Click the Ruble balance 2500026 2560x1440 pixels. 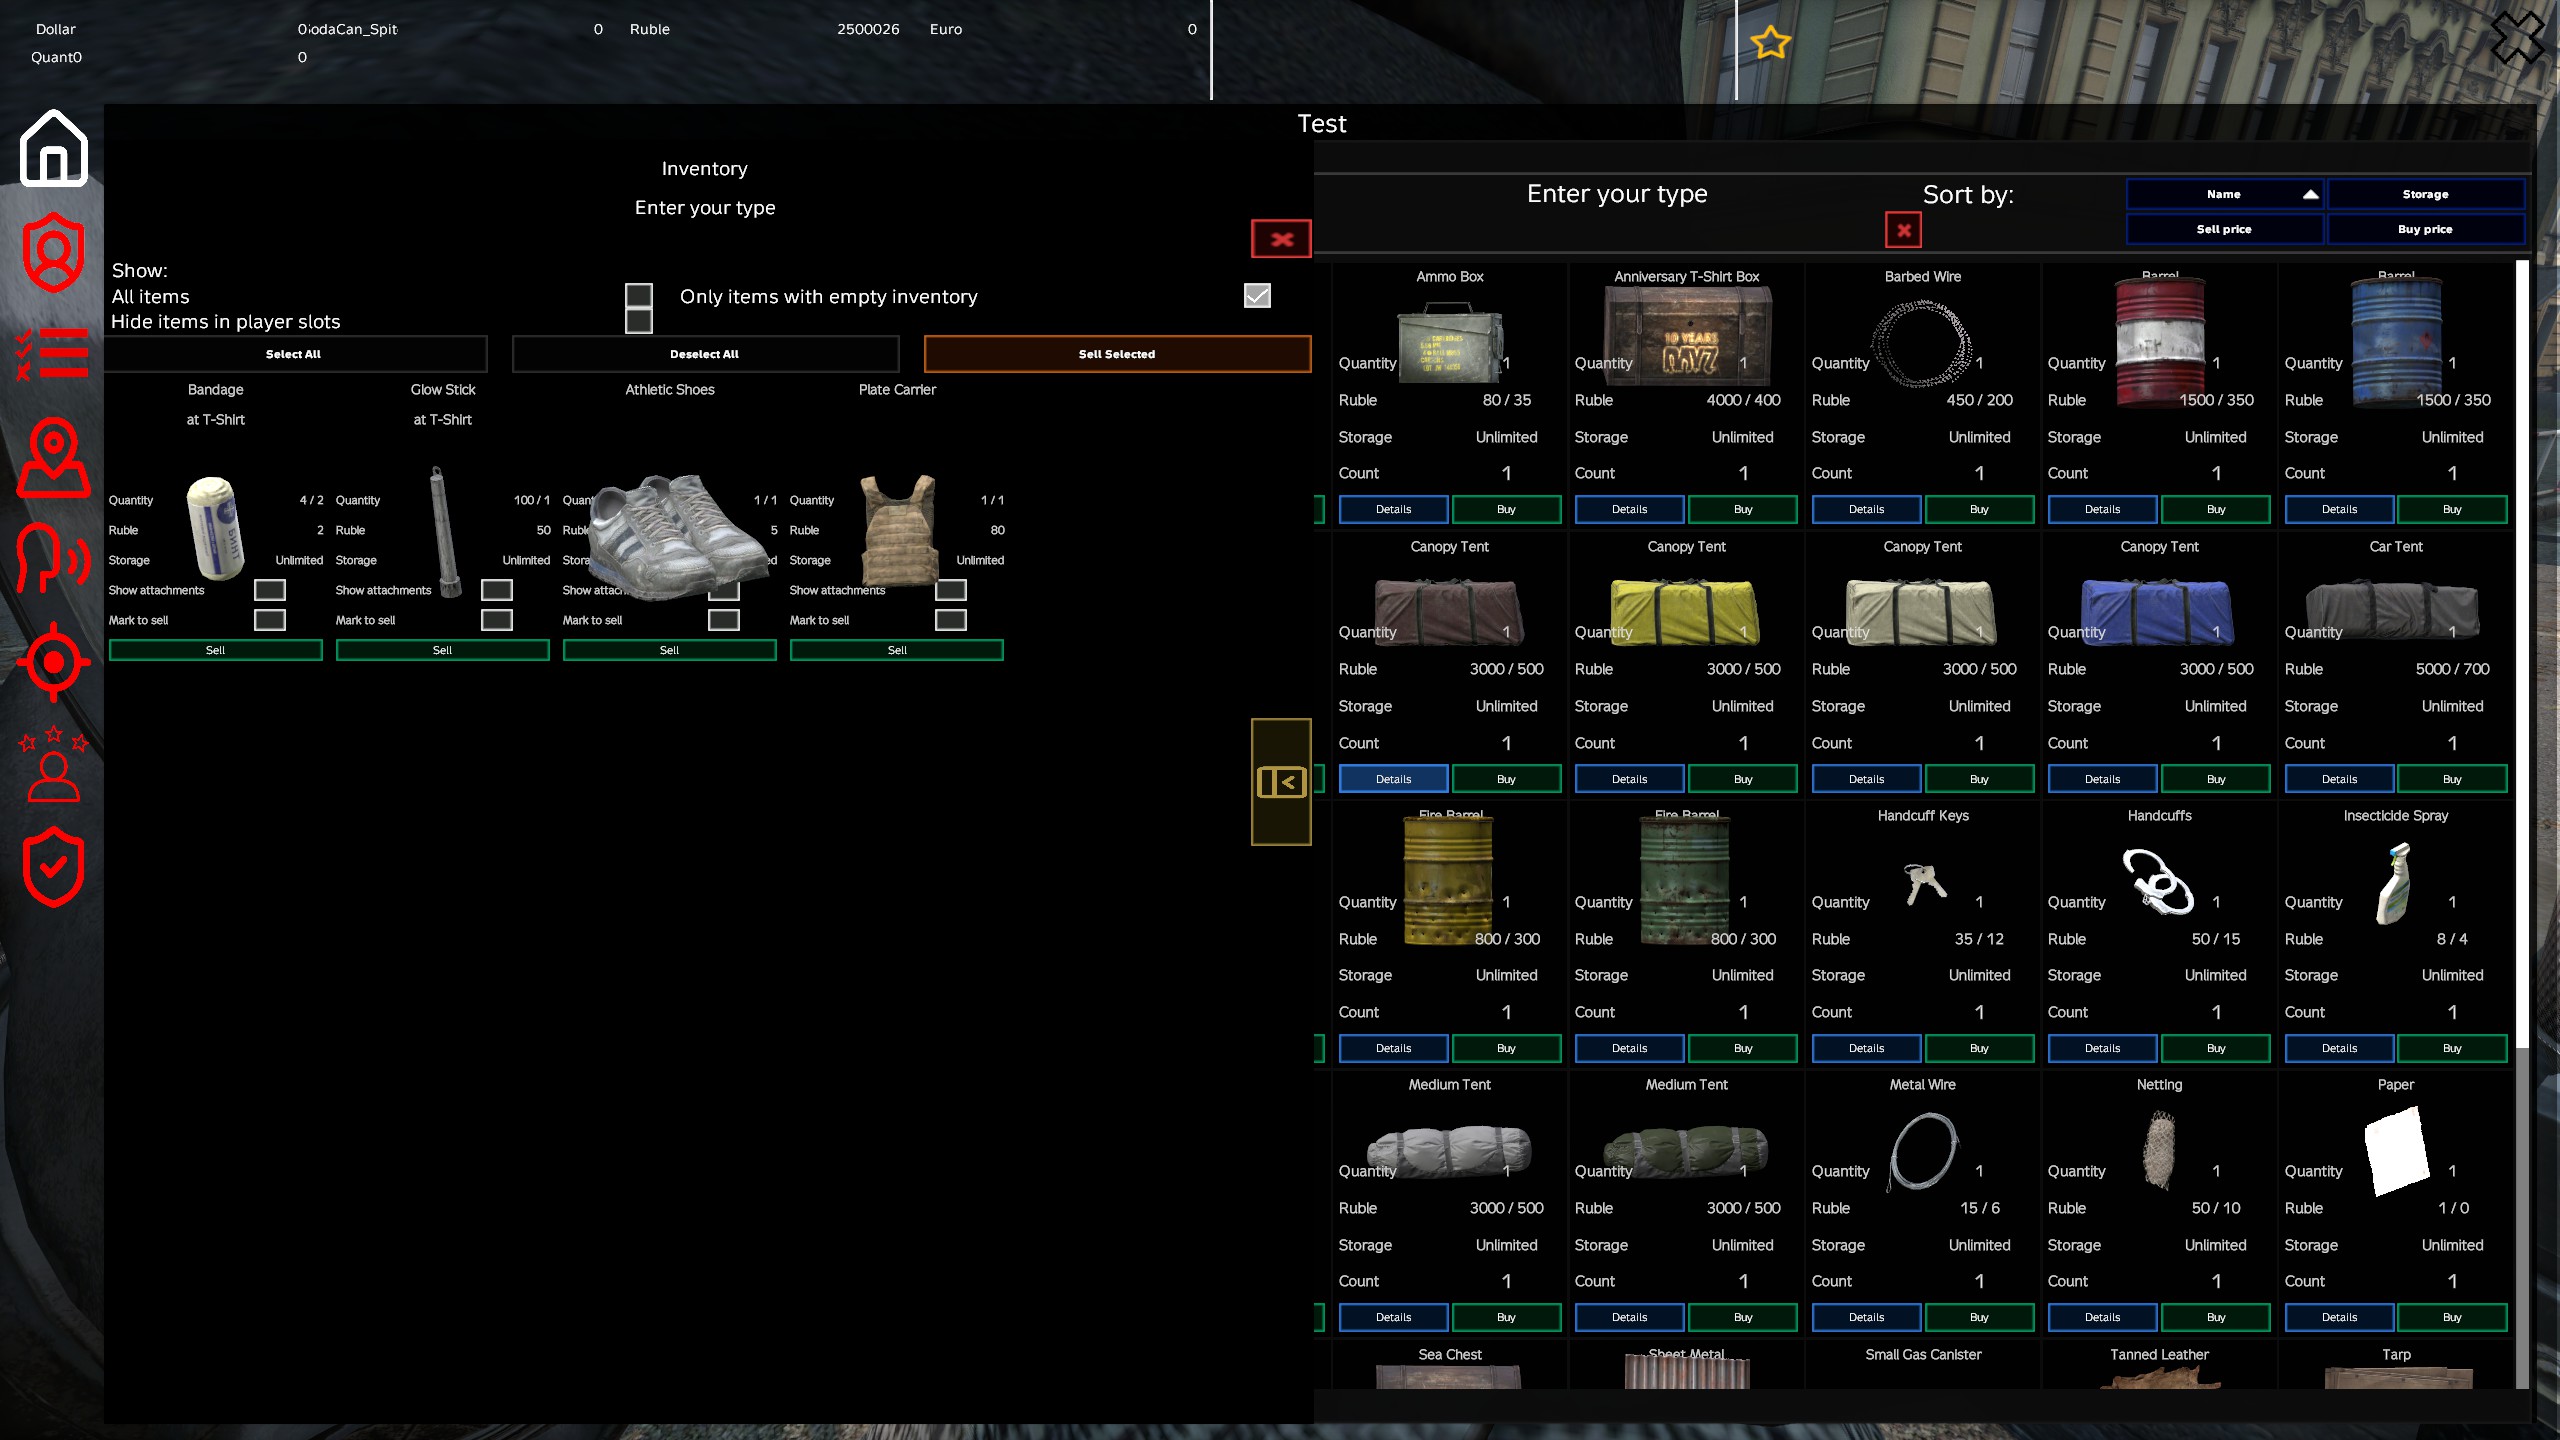[x=868, y=29]
